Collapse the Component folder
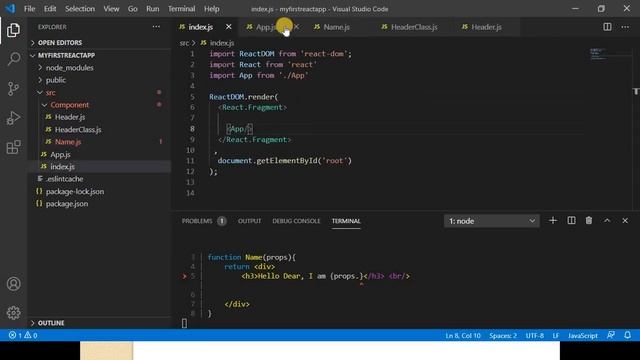This screenshot has height=360, width=640. (69, 105)
